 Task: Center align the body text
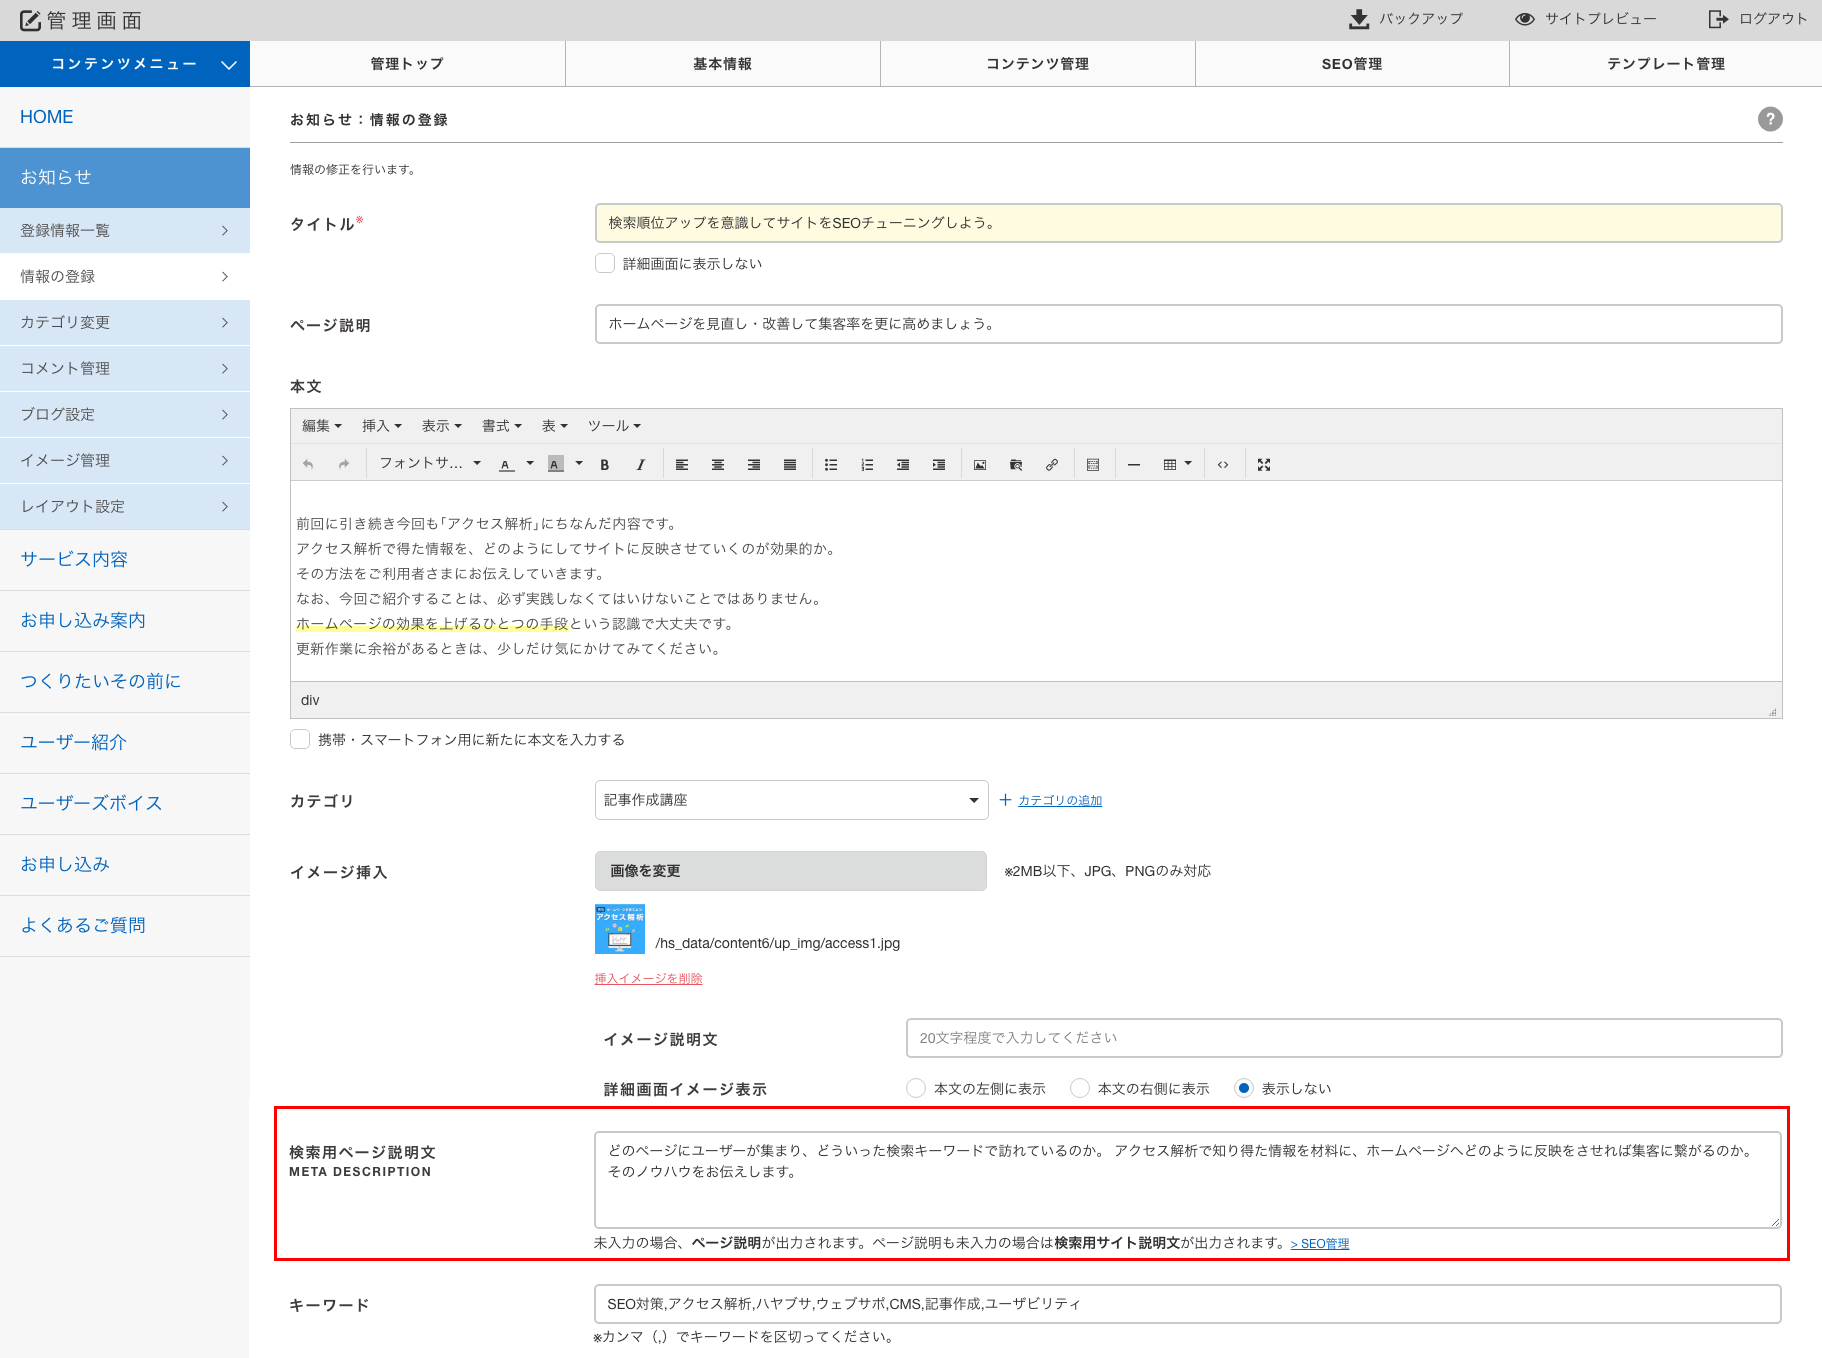point(718,465)
